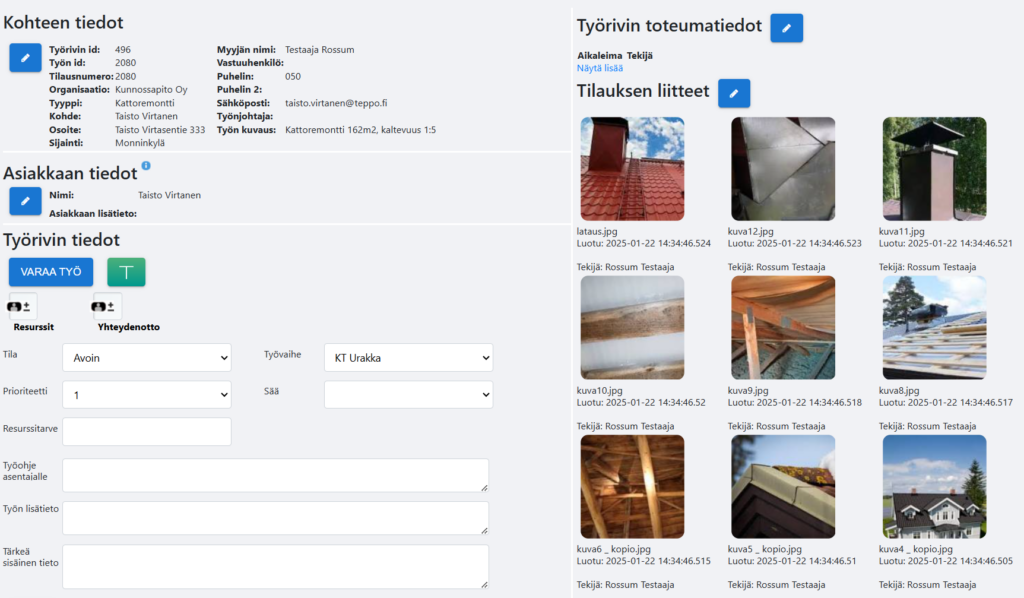Select the phone number 050
The height and width of the screenshot is (598, 1024).
click(x=293, y=76)
